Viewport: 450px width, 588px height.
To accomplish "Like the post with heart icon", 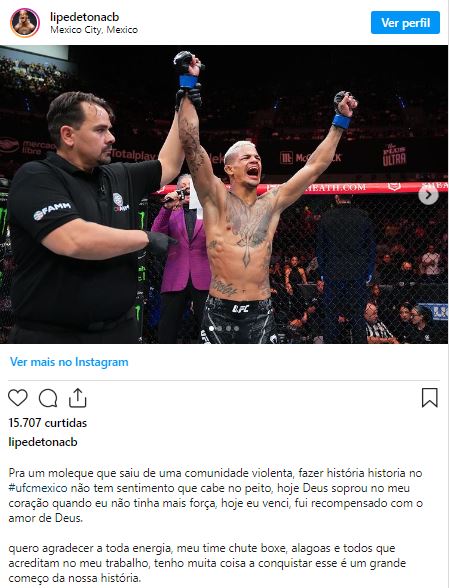I will coord(18,398).
